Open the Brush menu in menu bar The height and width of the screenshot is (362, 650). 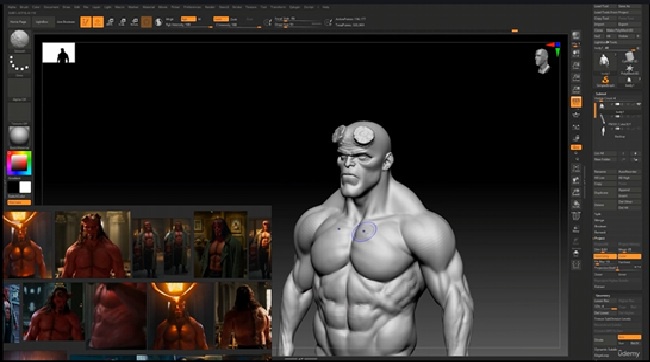[24, 7]
